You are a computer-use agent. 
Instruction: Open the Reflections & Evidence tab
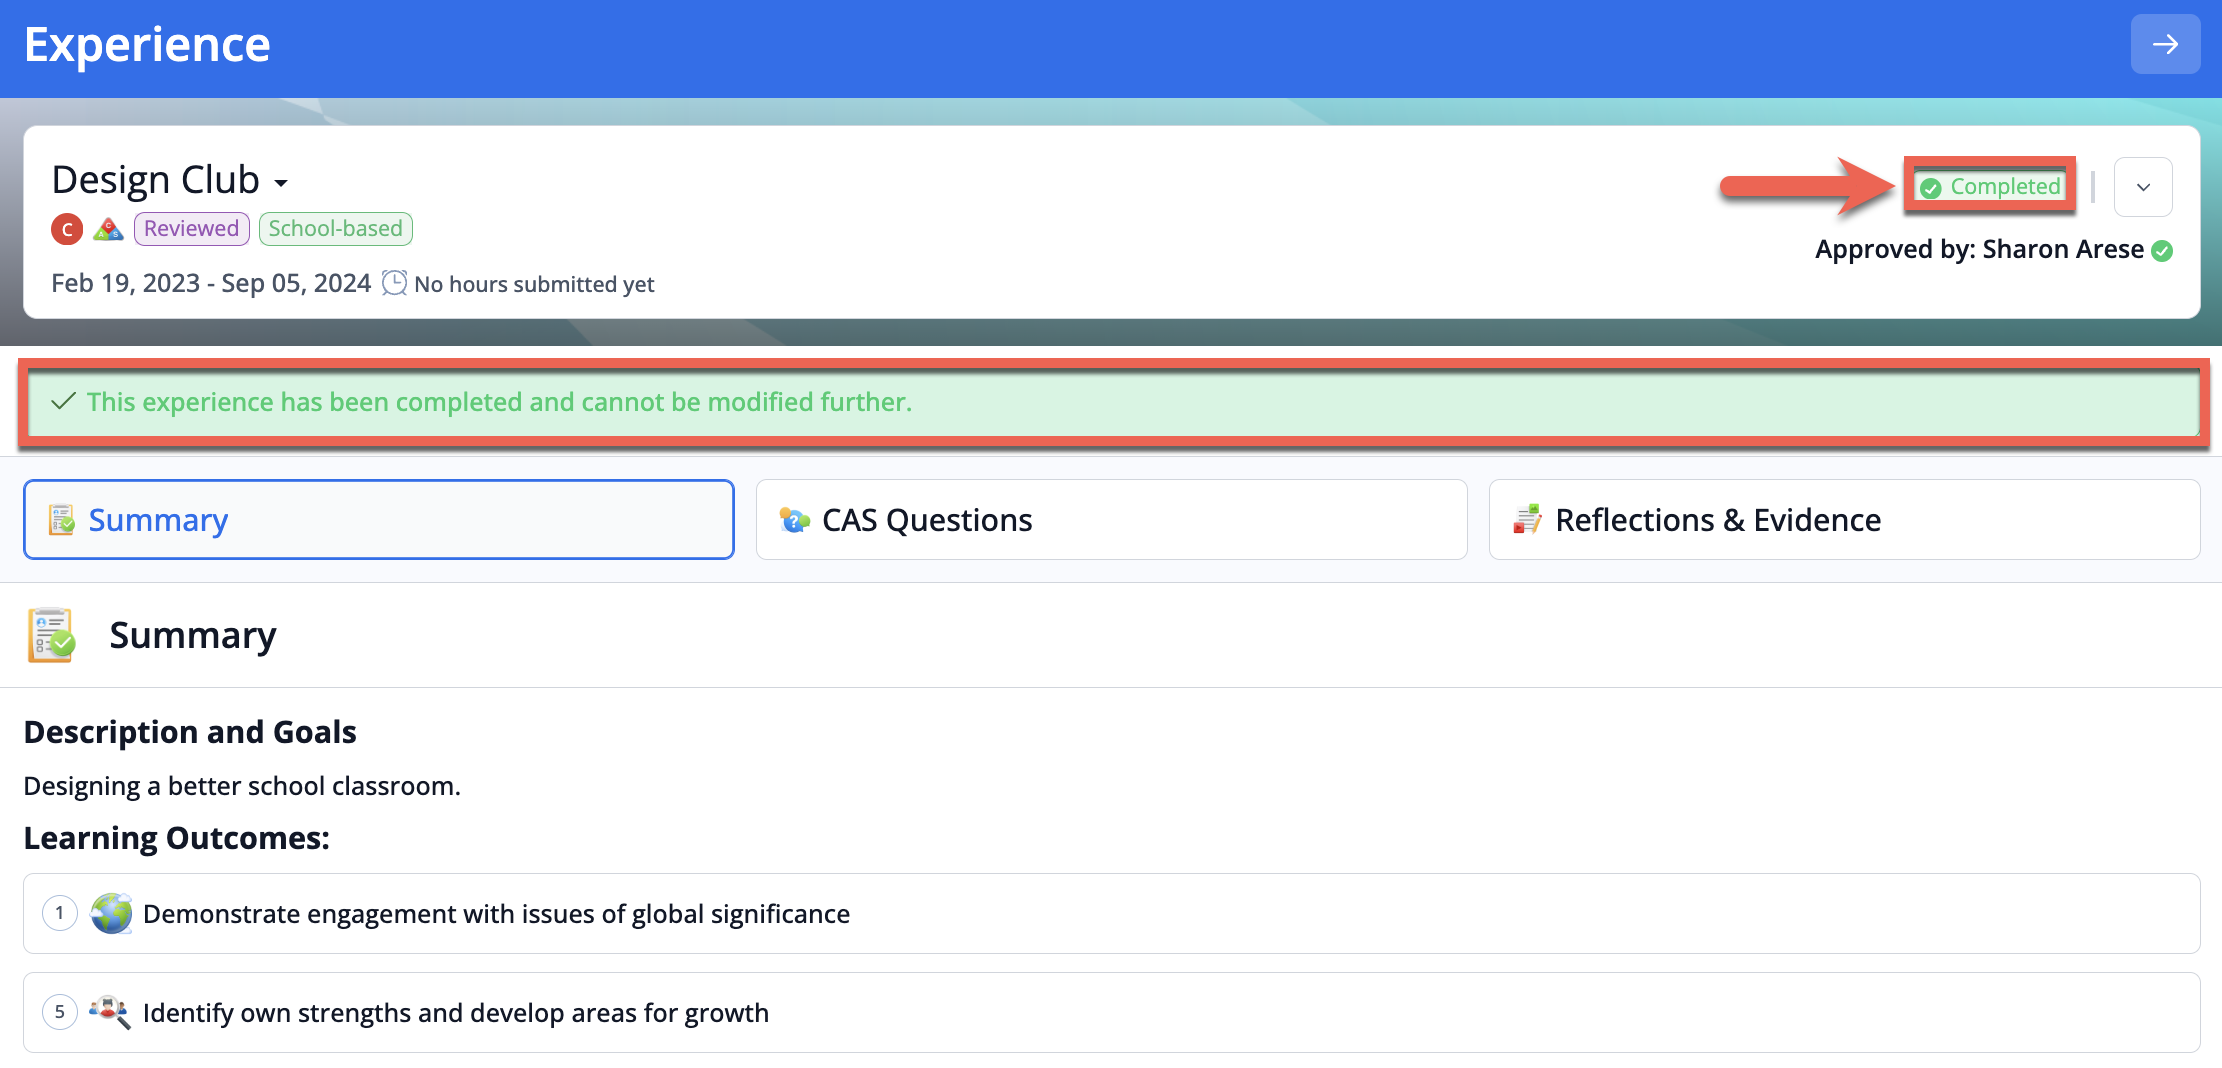1844,520
